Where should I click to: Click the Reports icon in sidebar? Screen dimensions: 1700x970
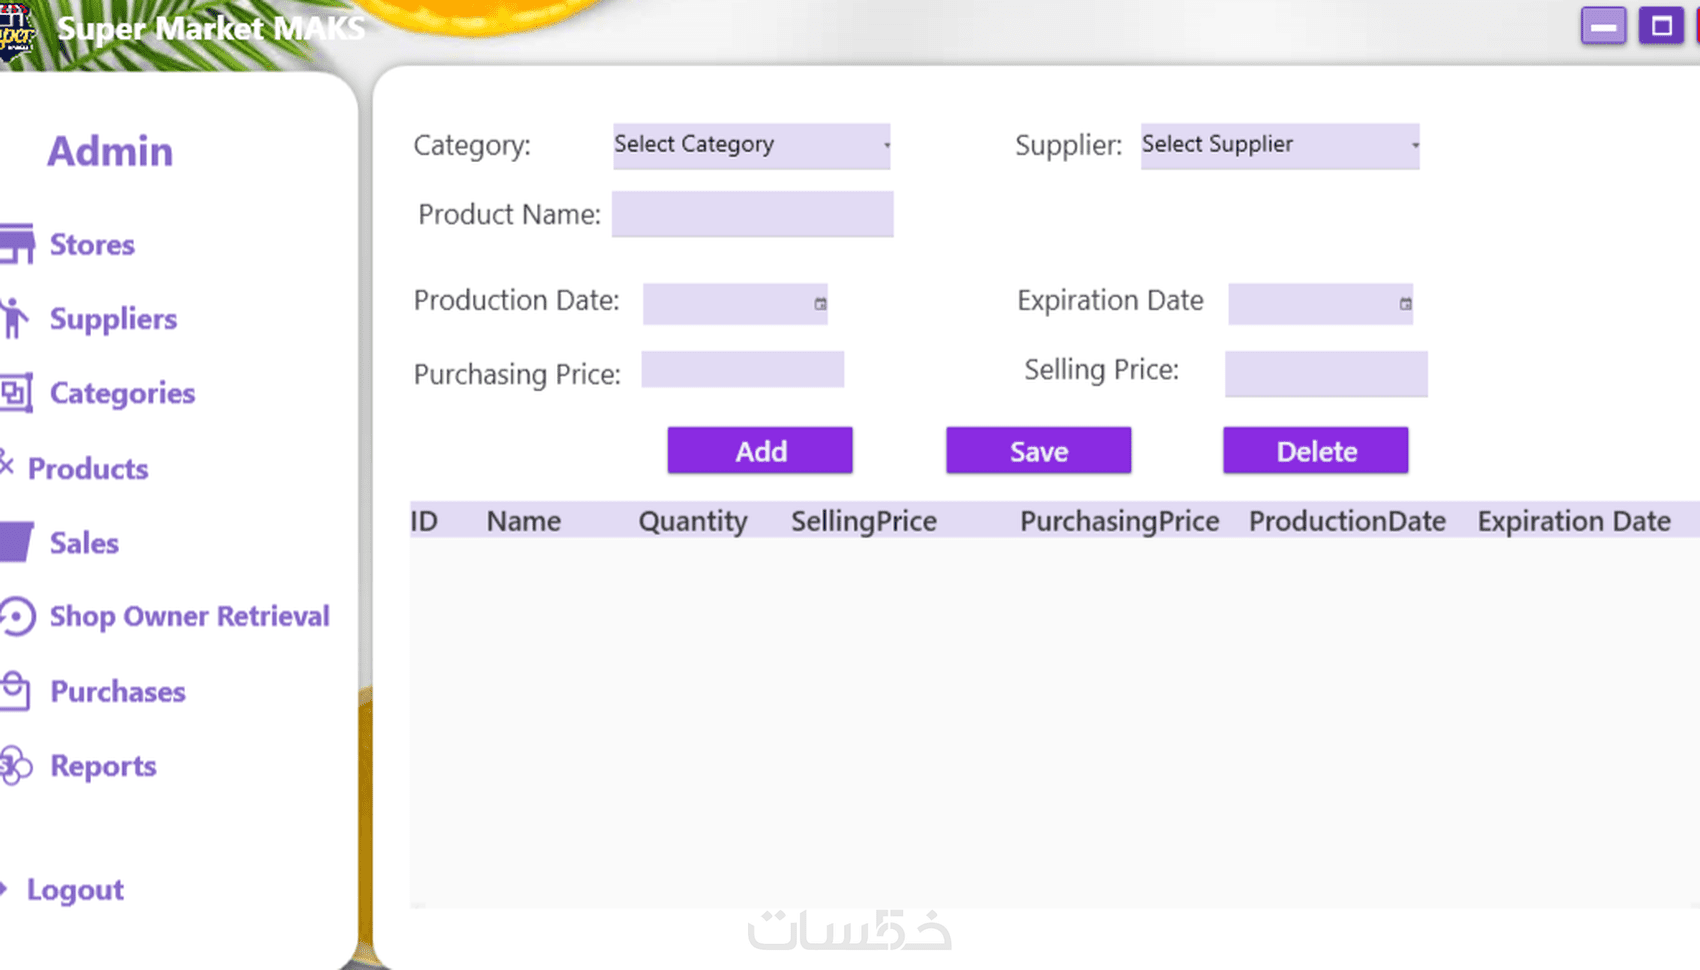pyautogui.click(x=15, y=766)
